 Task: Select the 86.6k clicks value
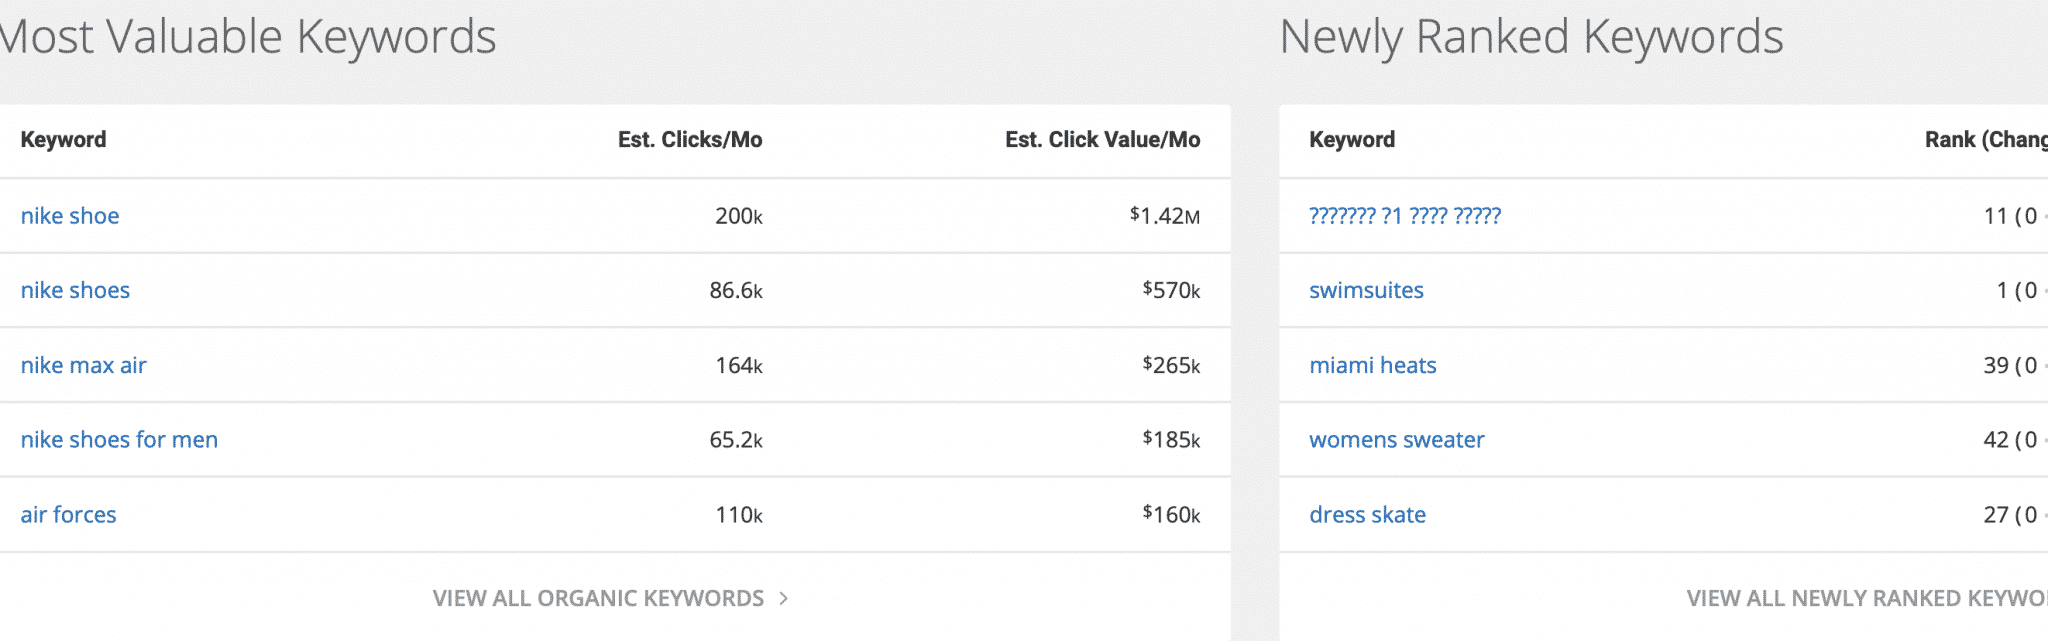click(x=736, y=290)
